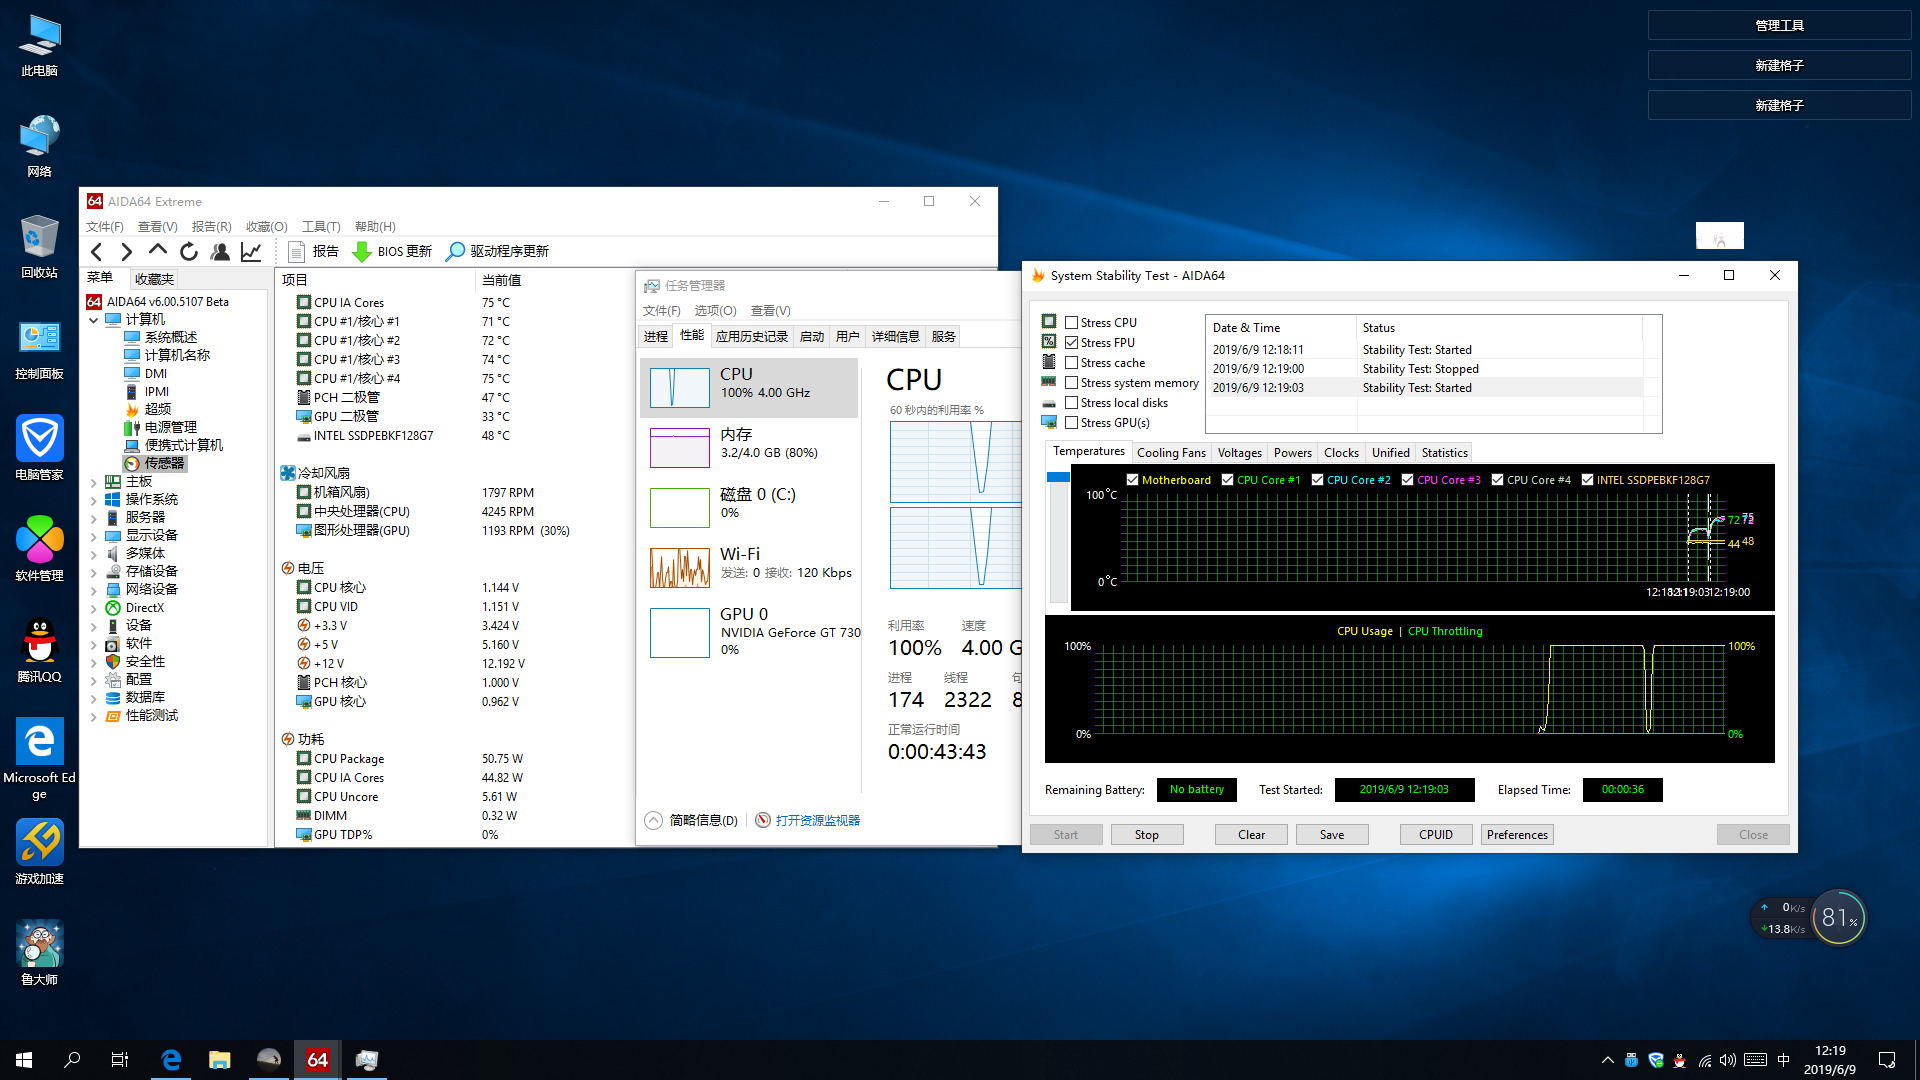
Task: Open the AIDA64 文件(F) menu
Action: tap(105, 227)
